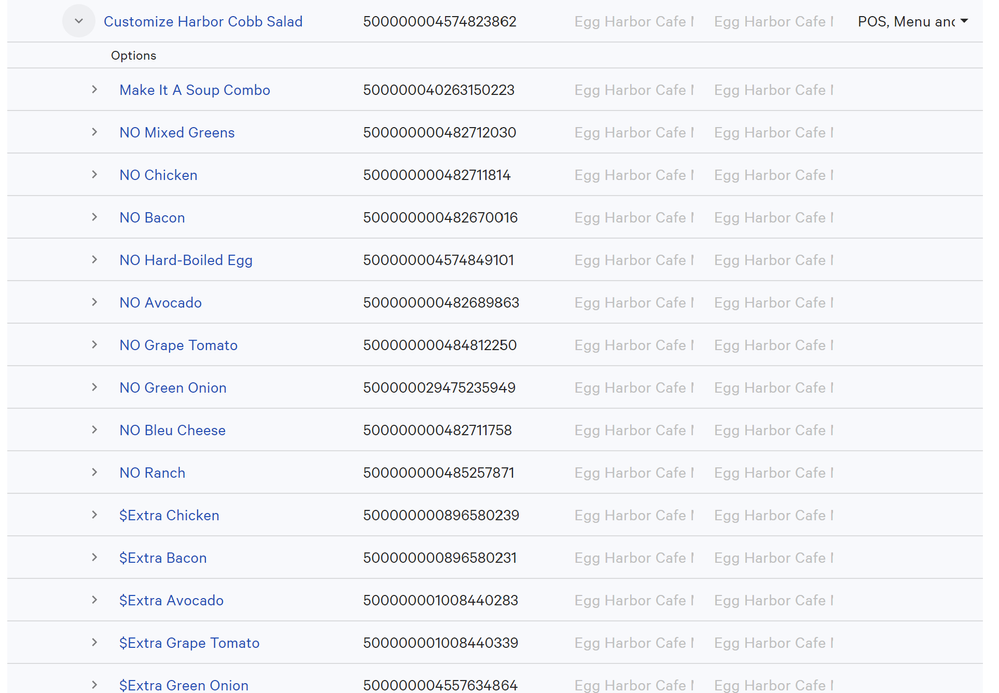Collapse the Customize Harbor Cobb Salad group
The width and height of the screenshot is (999, 693).
pyautogui.click(x=78, y=21)
